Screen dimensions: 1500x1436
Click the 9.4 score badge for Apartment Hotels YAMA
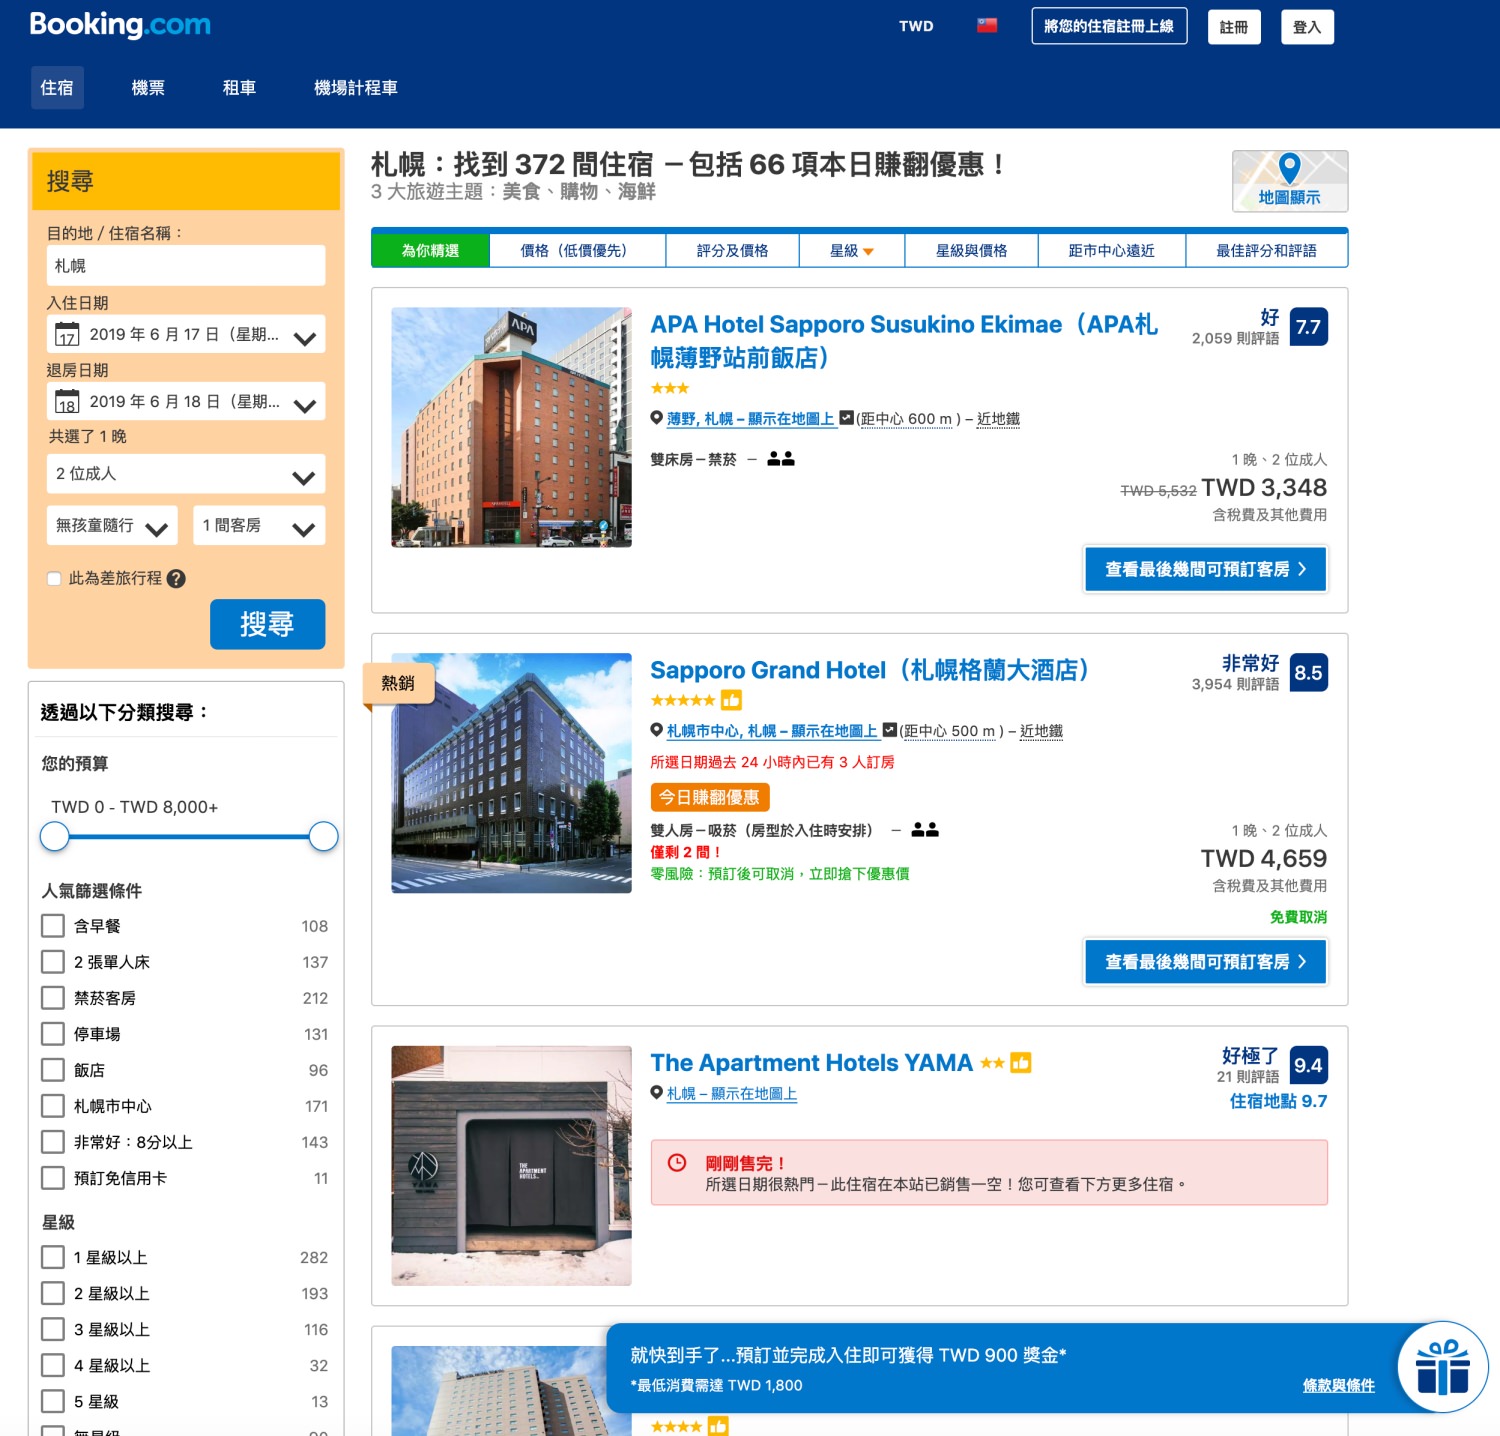[1308, 1065]
